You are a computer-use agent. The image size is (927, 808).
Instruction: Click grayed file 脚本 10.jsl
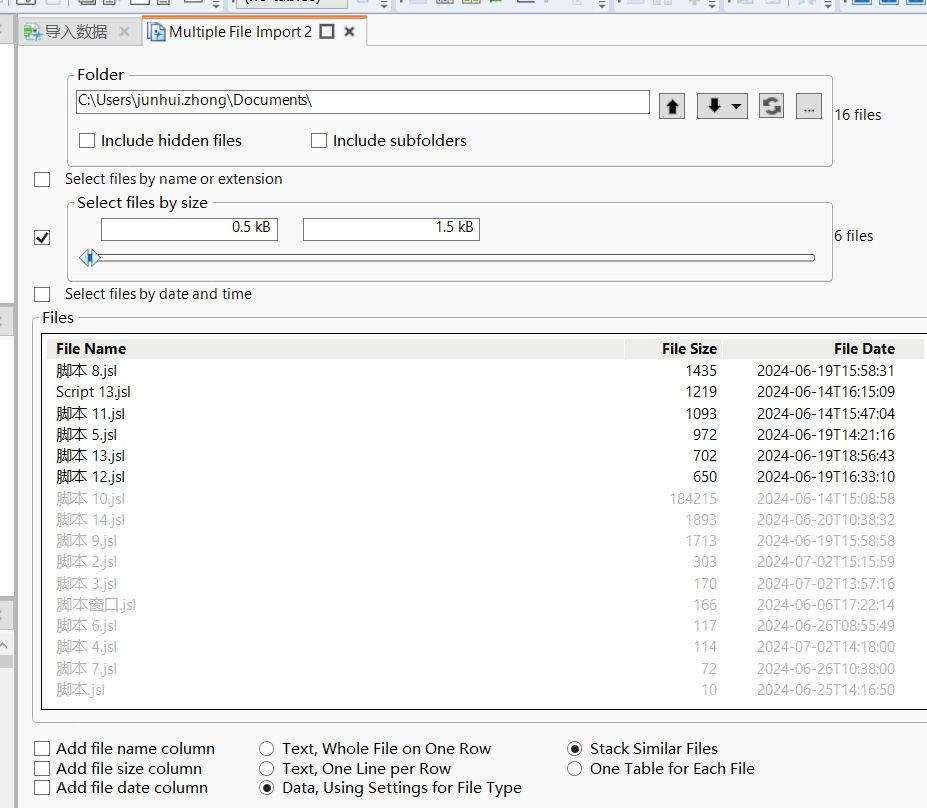tap(90, 499)
